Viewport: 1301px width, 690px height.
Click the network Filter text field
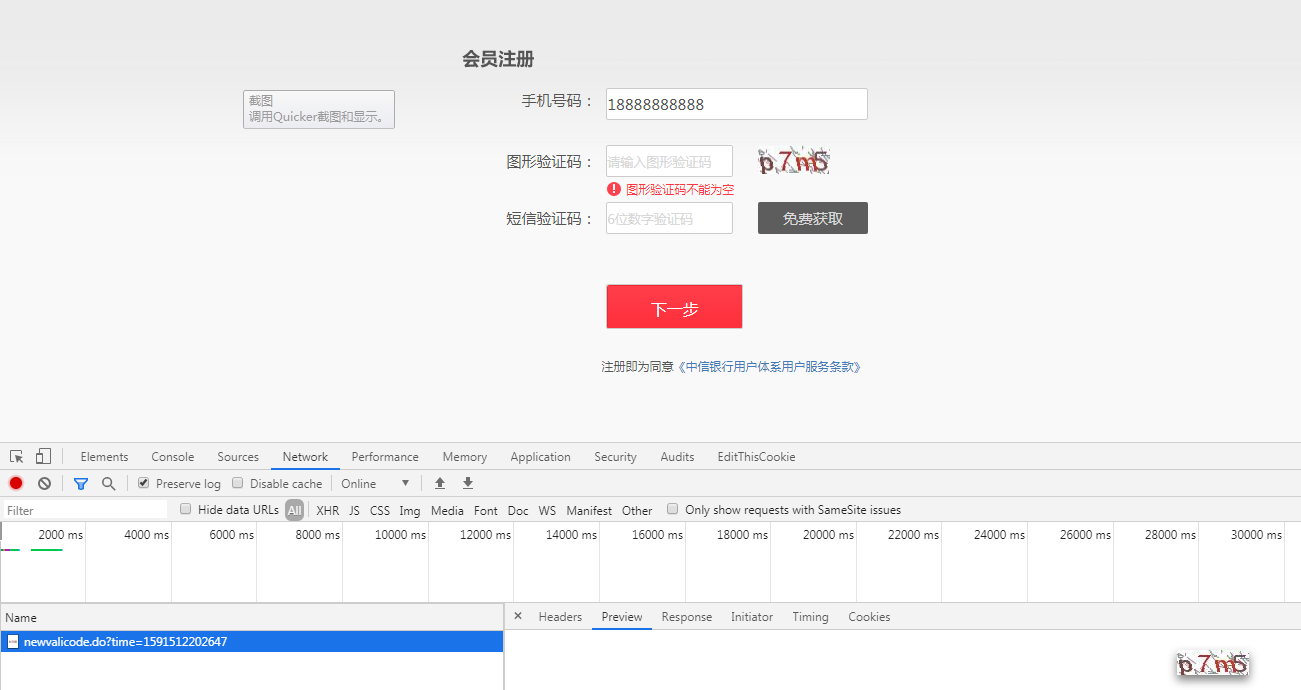[x=85, y=510]
